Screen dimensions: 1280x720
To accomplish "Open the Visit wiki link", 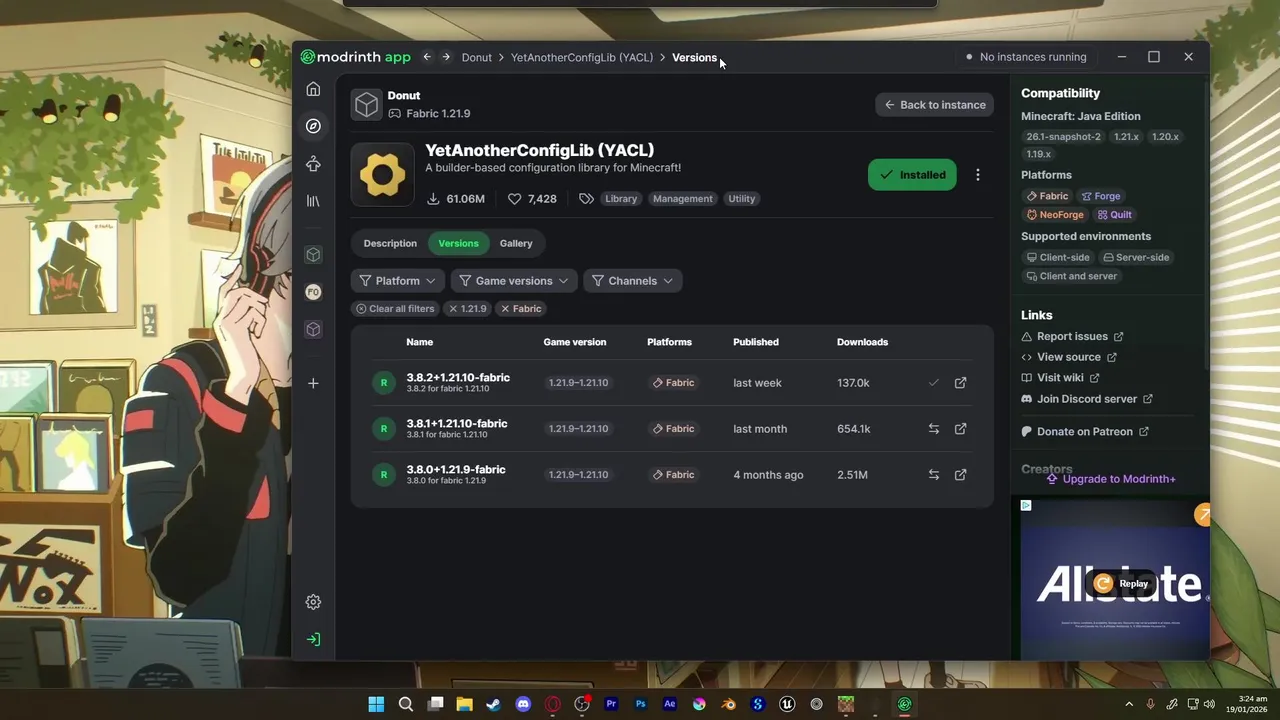I will pos(1060,378).
